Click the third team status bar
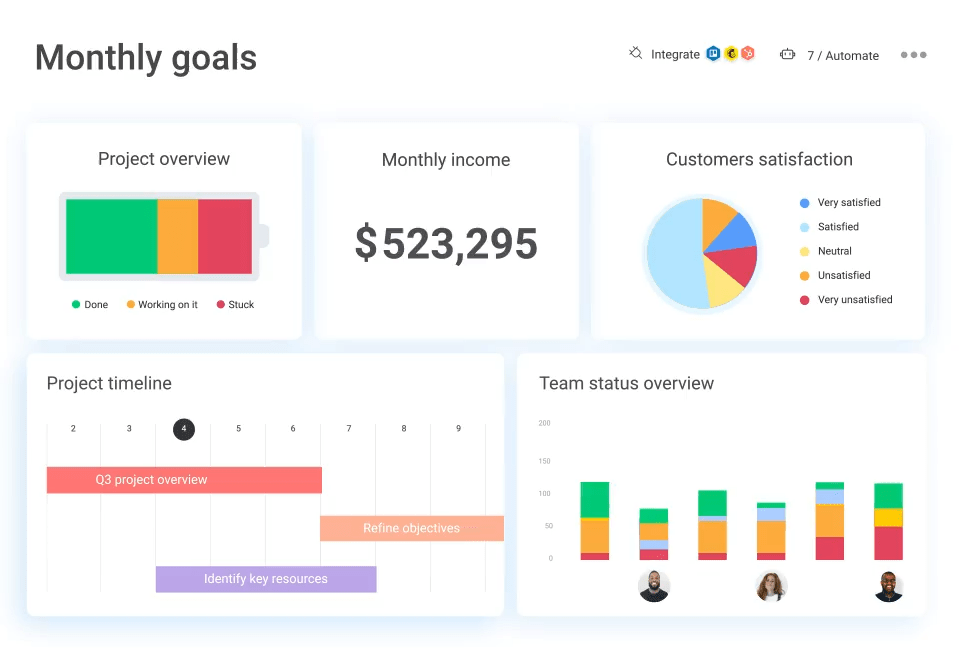Image resolution: width=972 pixels, height=654 pixels. tap(712, 525)
